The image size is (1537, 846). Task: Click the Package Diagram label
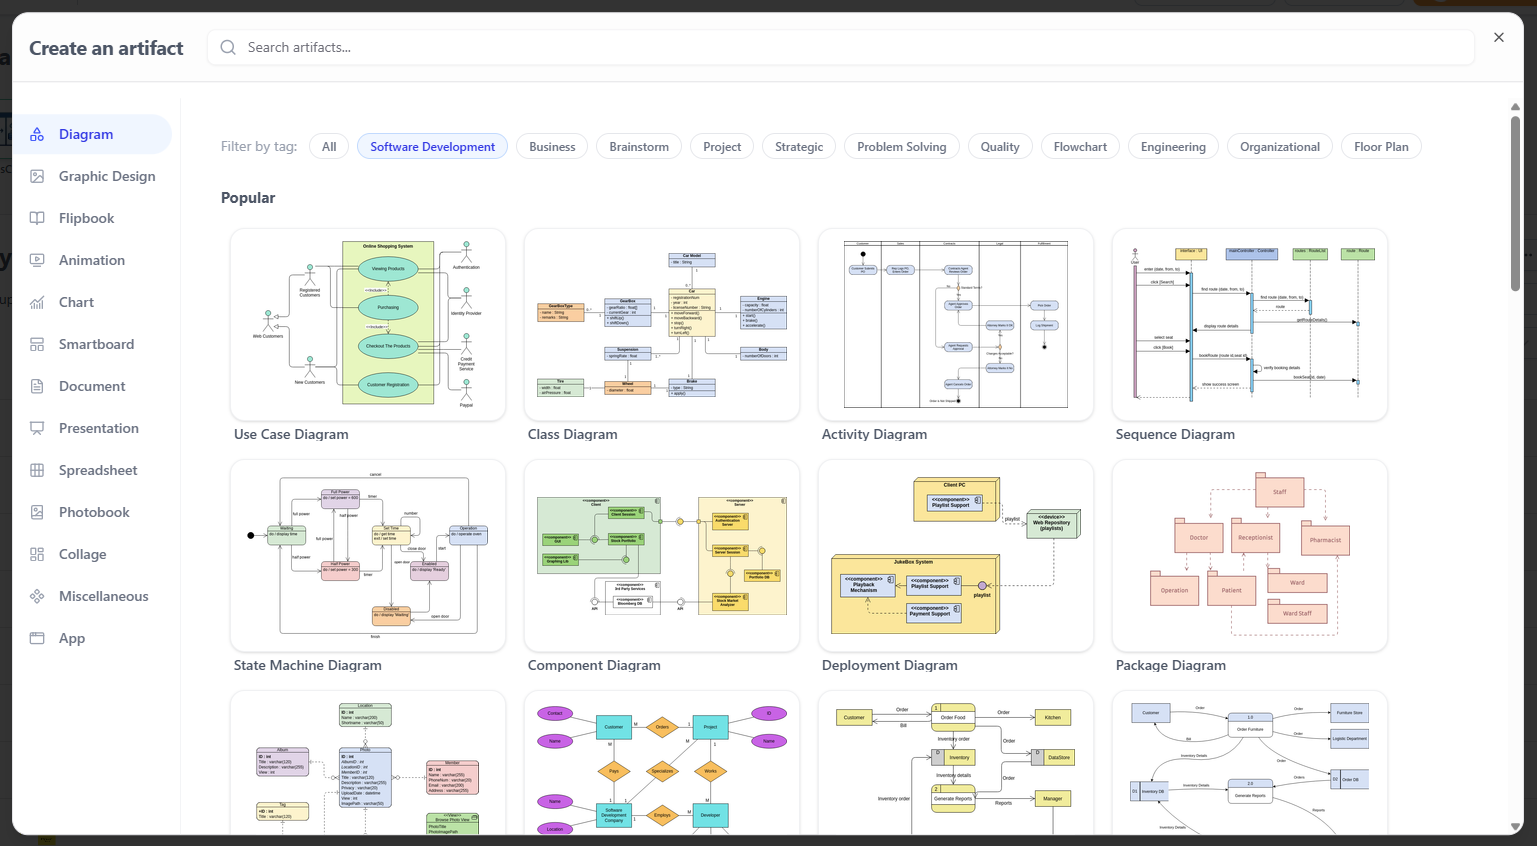tap(1171, 665)
